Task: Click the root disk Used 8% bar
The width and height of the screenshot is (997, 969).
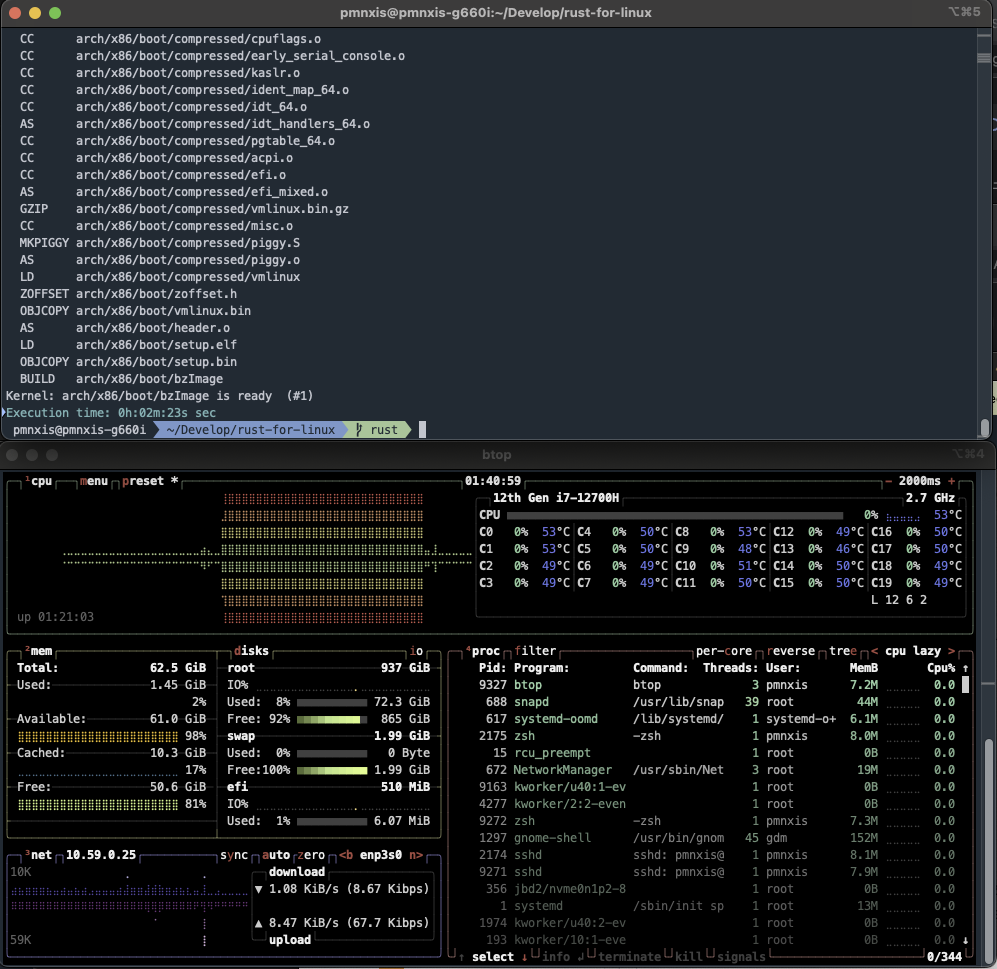Action: pos(332,702)
